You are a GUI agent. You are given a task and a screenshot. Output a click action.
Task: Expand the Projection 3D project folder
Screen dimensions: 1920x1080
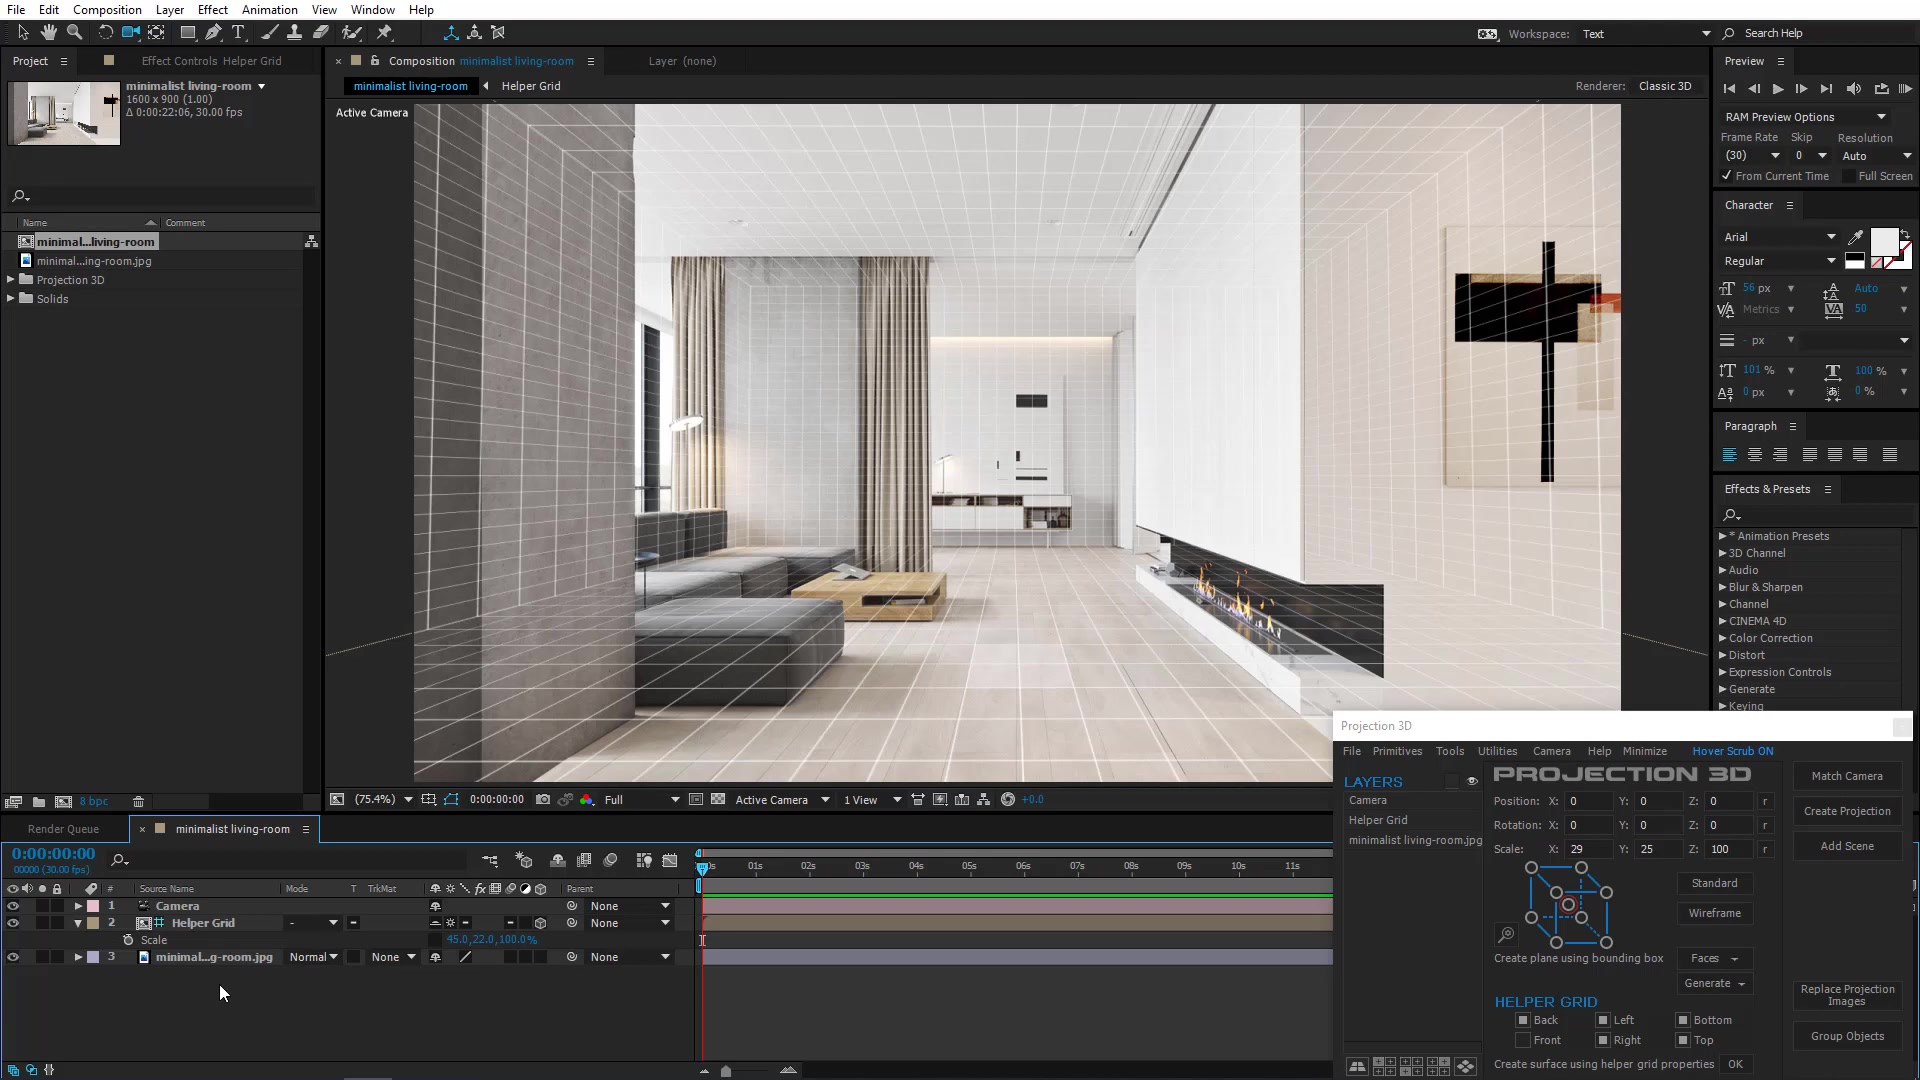pos(11,280)
